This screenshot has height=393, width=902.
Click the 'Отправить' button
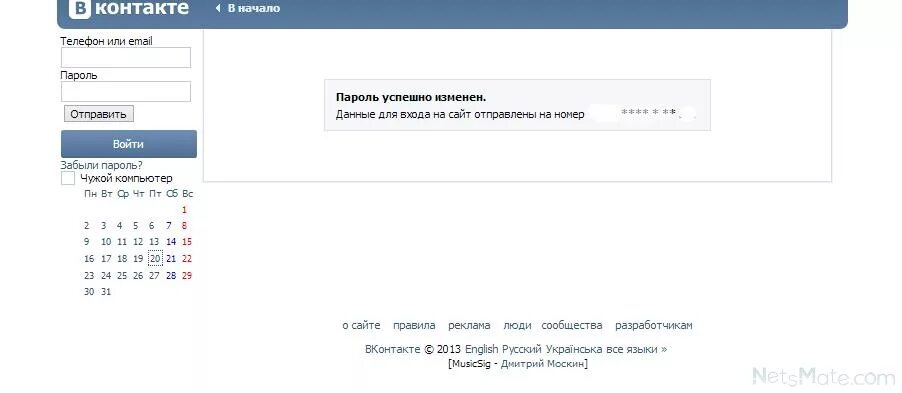[x=98, y=114]
